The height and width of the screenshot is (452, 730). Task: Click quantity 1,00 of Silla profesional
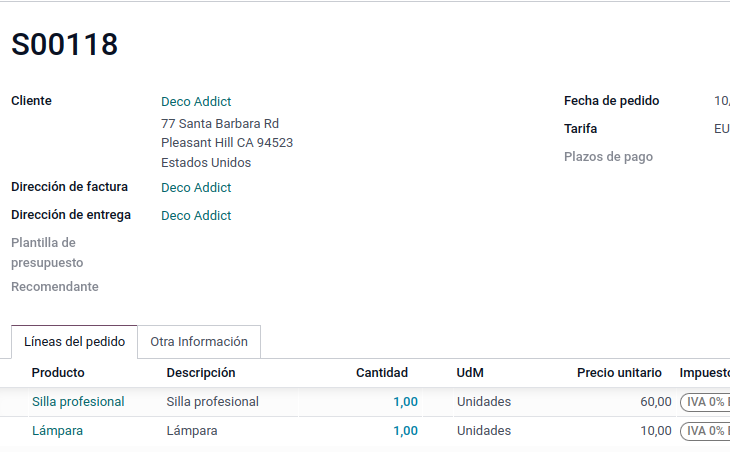click(405, 401)
